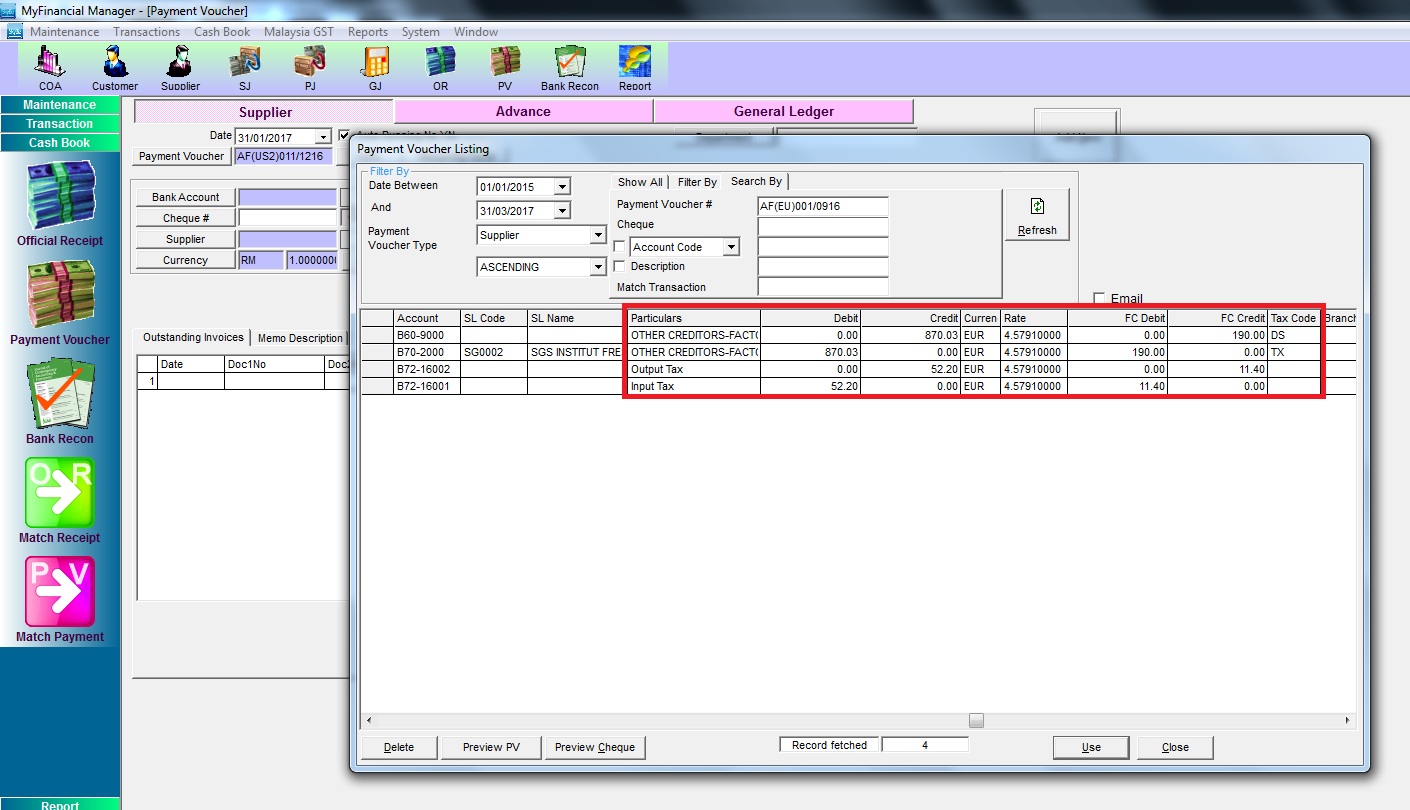Select the GJ calculator icon
The width and height of the screenshot is (1410, 810).
(x=375, y=65)
